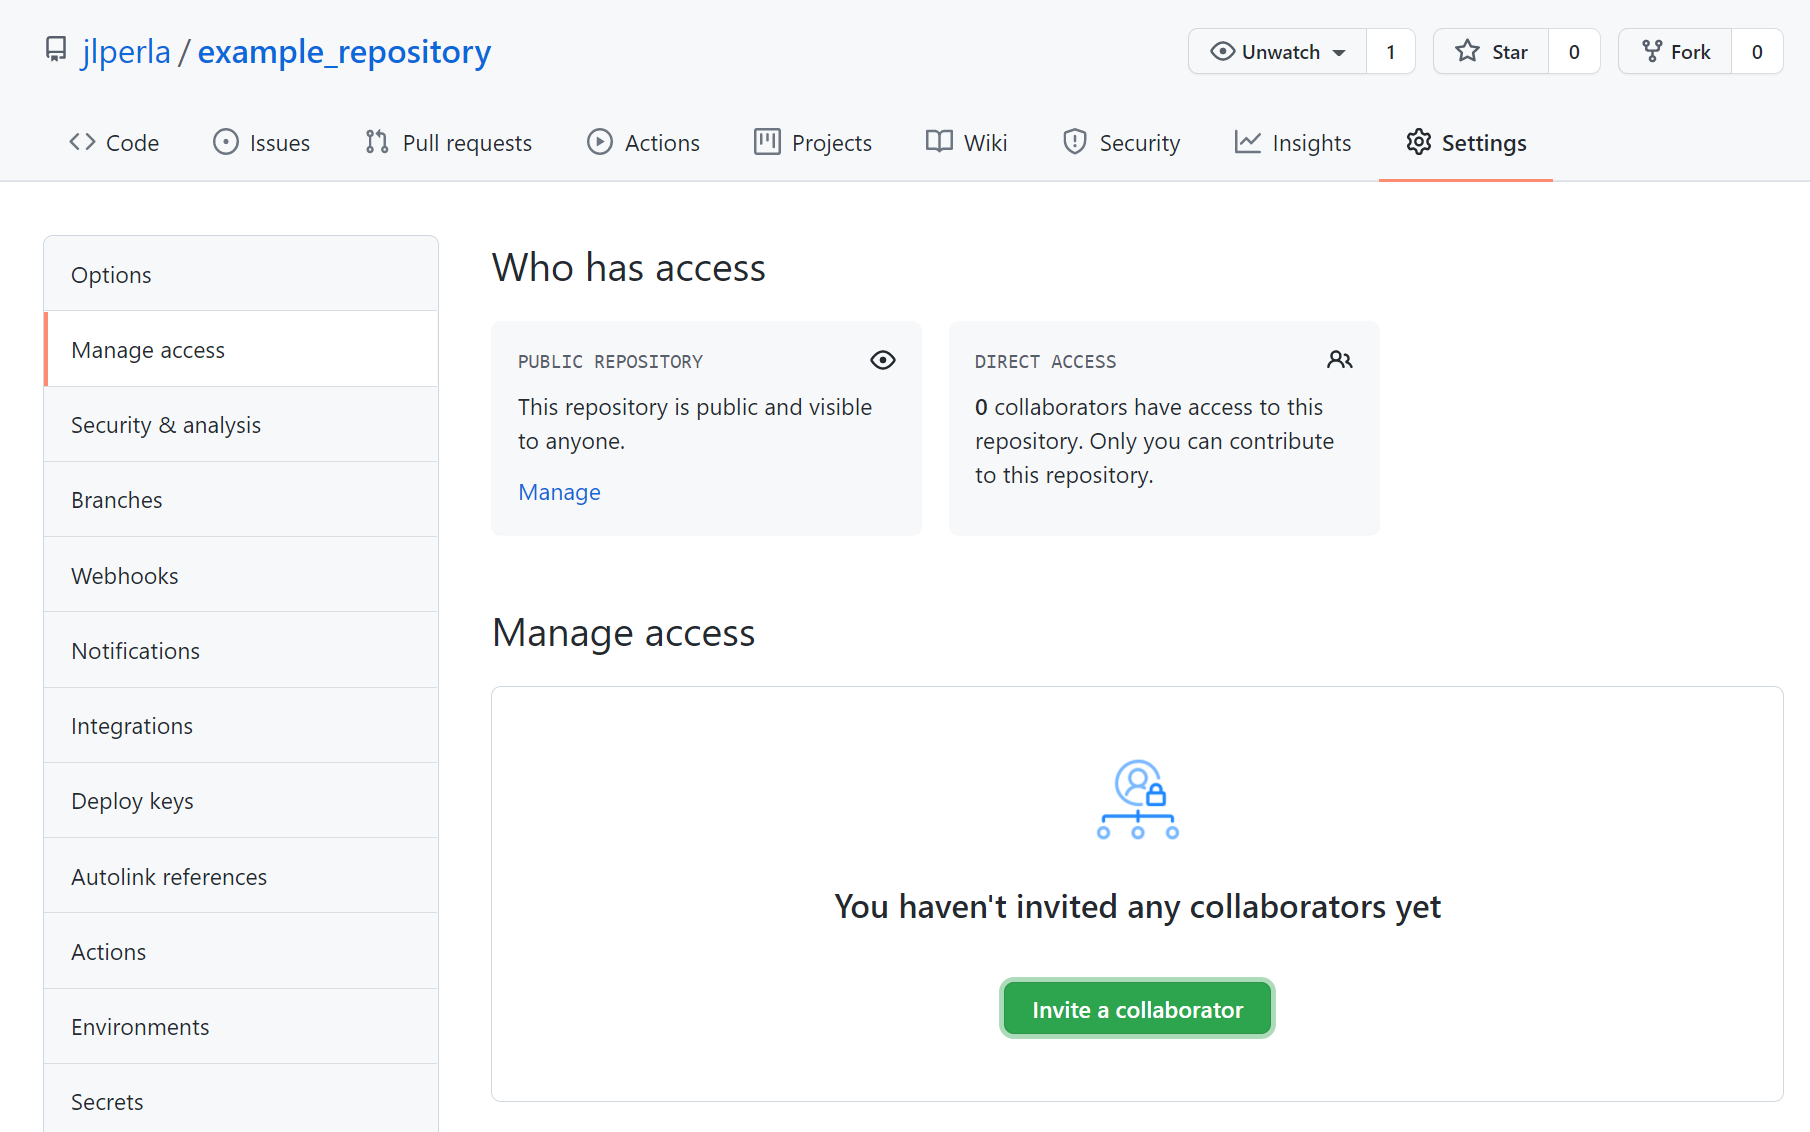
Task: Switch to the Actions tab
Action: [643, 143]
